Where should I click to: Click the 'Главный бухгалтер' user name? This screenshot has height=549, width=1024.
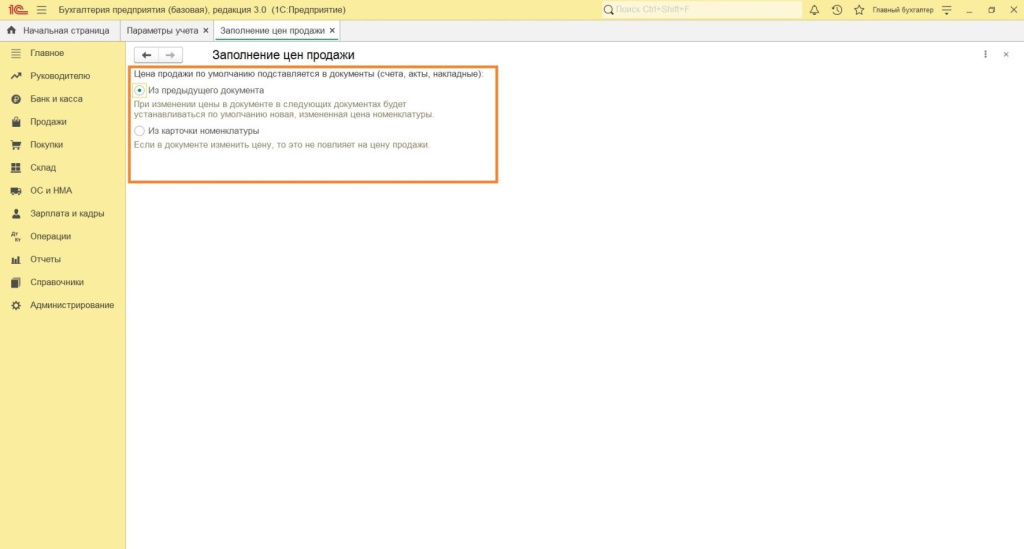click(x=902, y=10)
